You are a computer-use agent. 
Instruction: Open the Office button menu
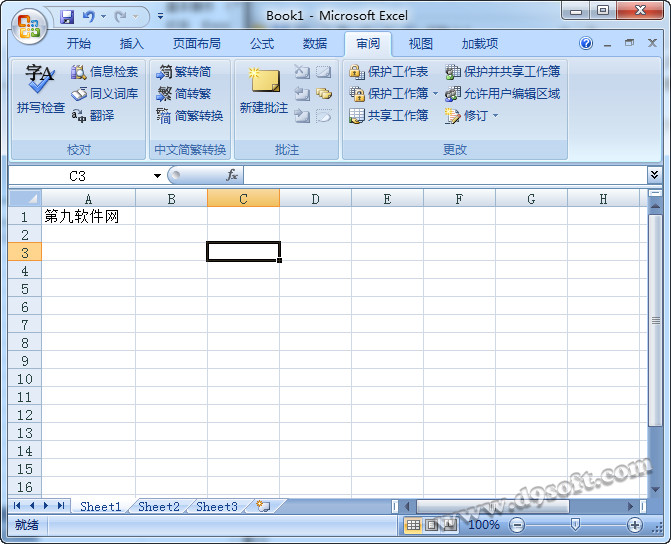pyautogui.click(x=29, y=27)
